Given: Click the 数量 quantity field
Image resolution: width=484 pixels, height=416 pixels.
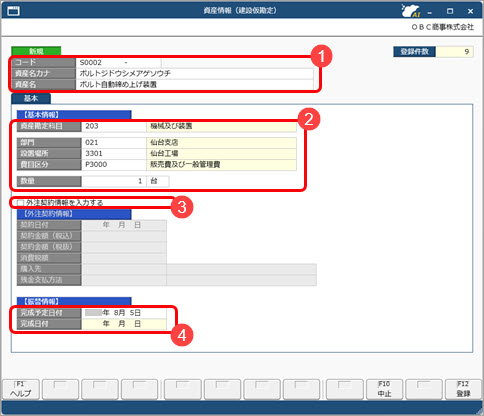Looking at the screenshot, I should pyautogui.click(x=114, y=181).
